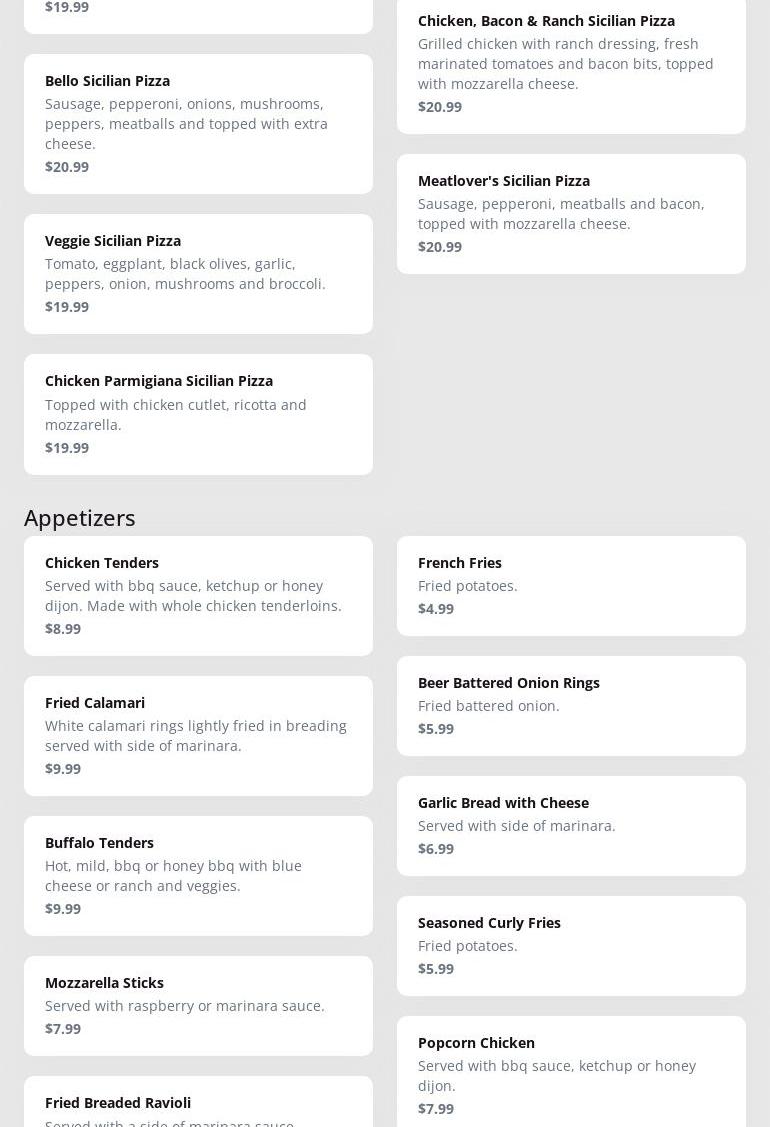Select Buffalo Tenders appetizer

(198, 875)
